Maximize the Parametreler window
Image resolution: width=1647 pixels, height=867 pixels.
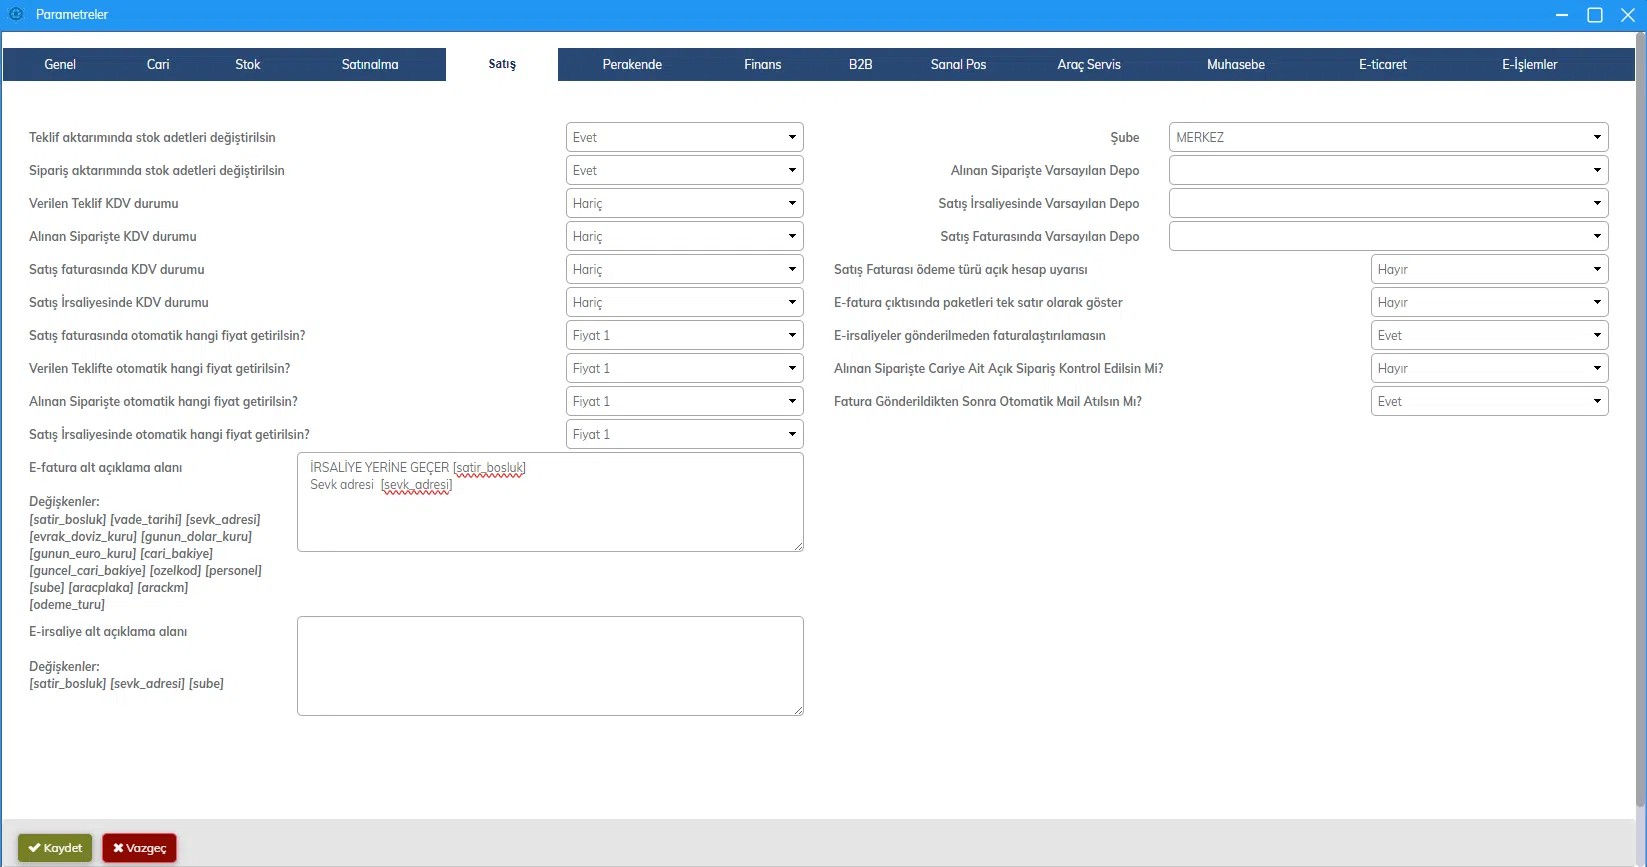click(x=1595, y=15)
